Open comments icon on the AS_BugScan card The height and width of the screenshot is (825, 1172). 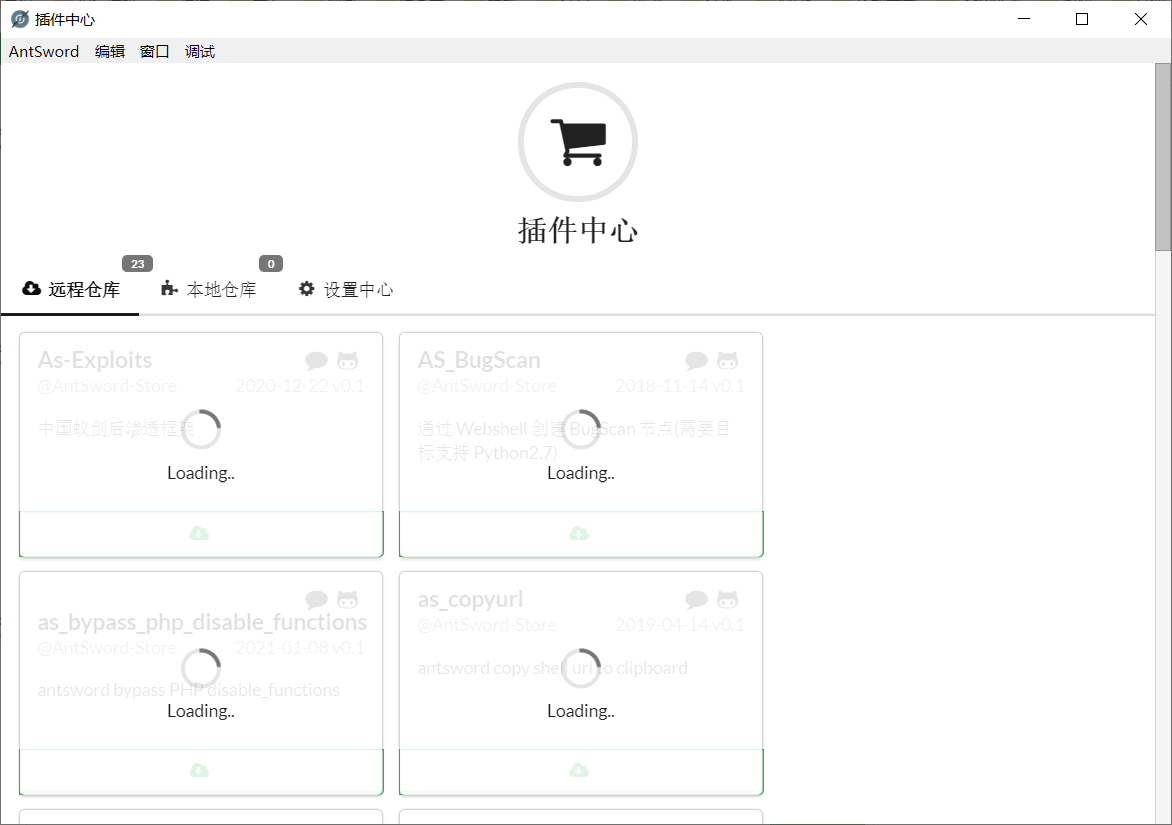pyautogui.click(x=696, y=360)
